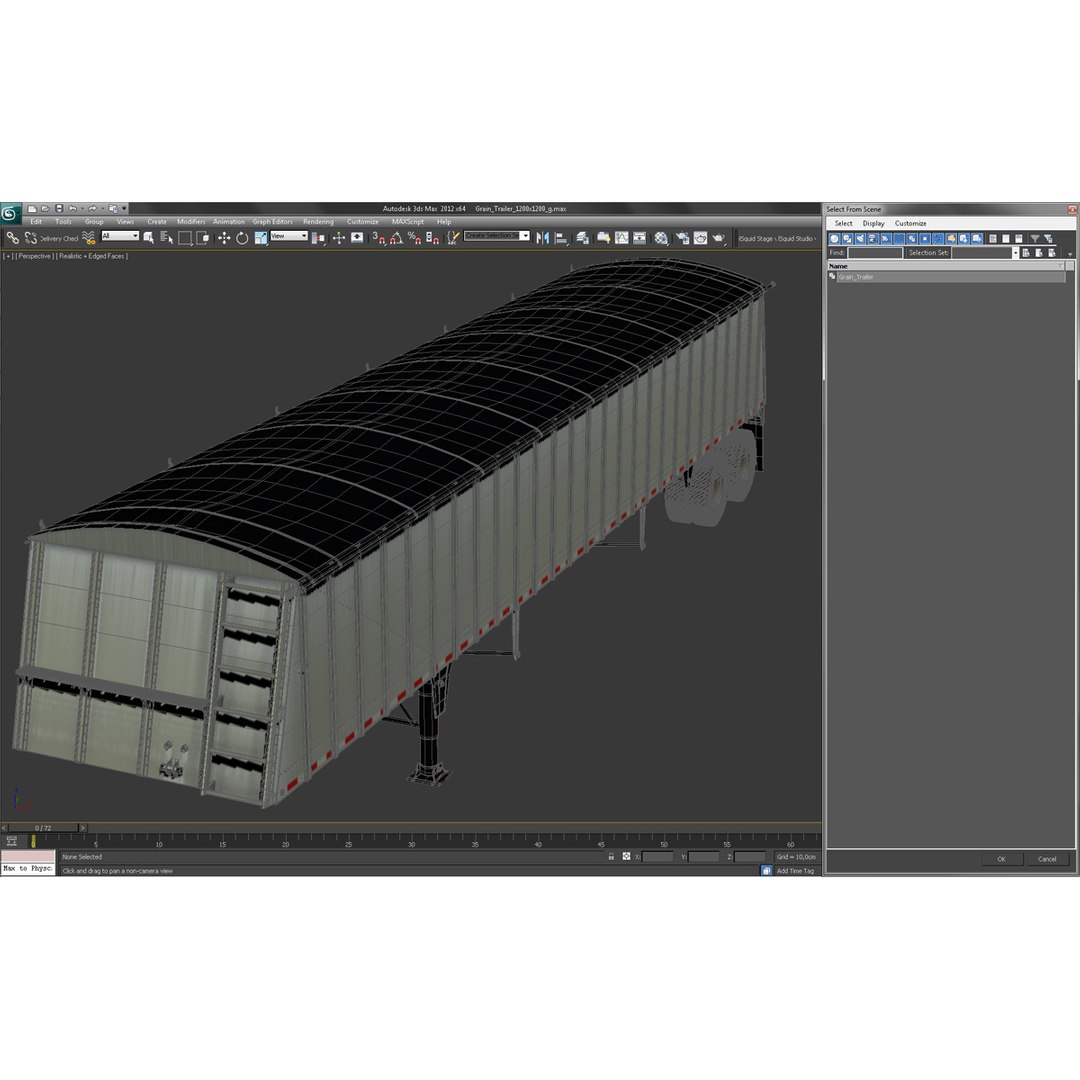
Task: Activate the Select Object tool
Action: point(148,238)
